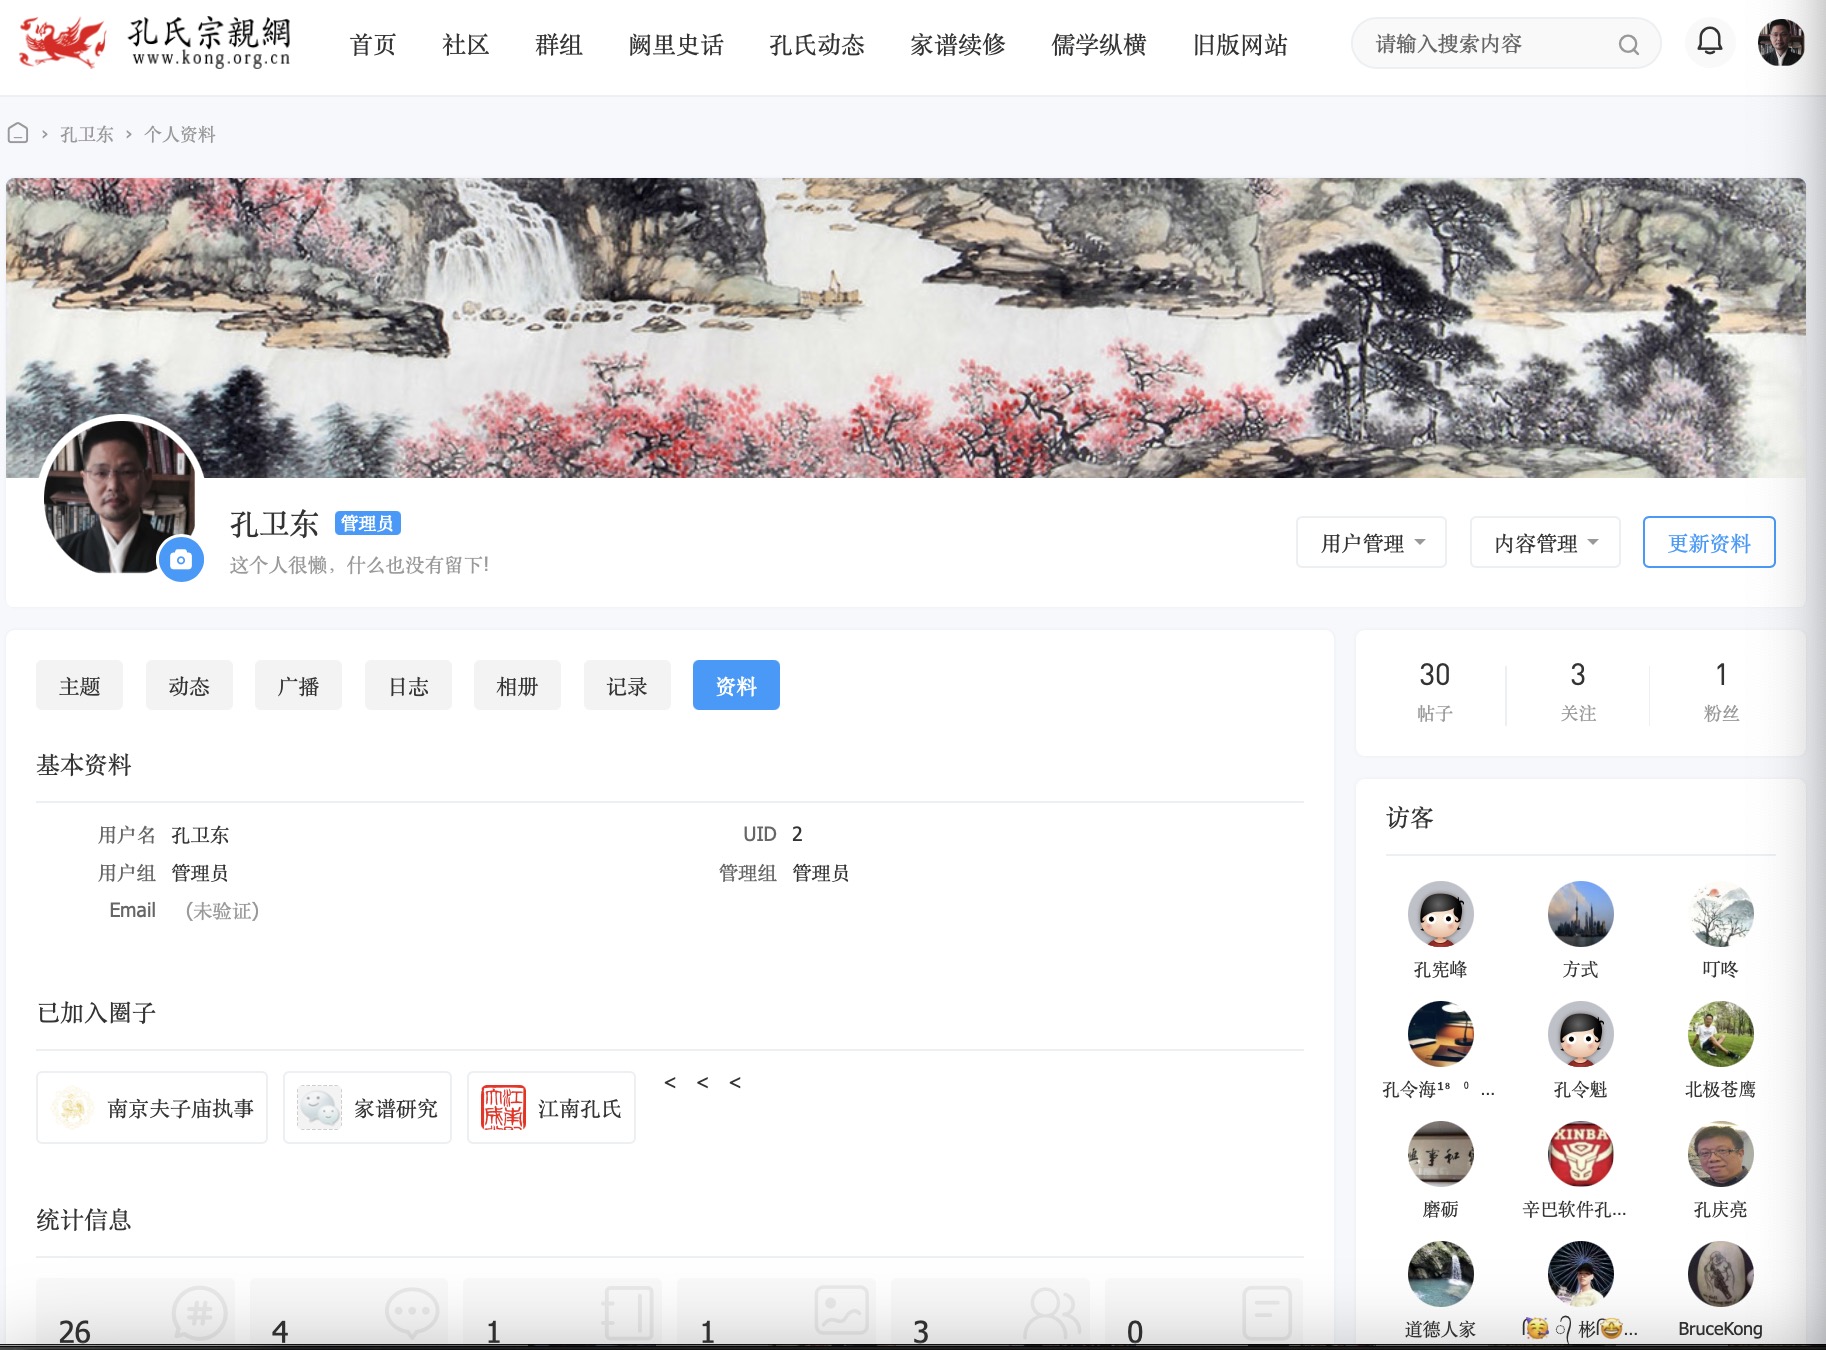Open 社区 in the navigation bar
This screenshot has height=1350, width=1826.
click(x=466, y=45)
